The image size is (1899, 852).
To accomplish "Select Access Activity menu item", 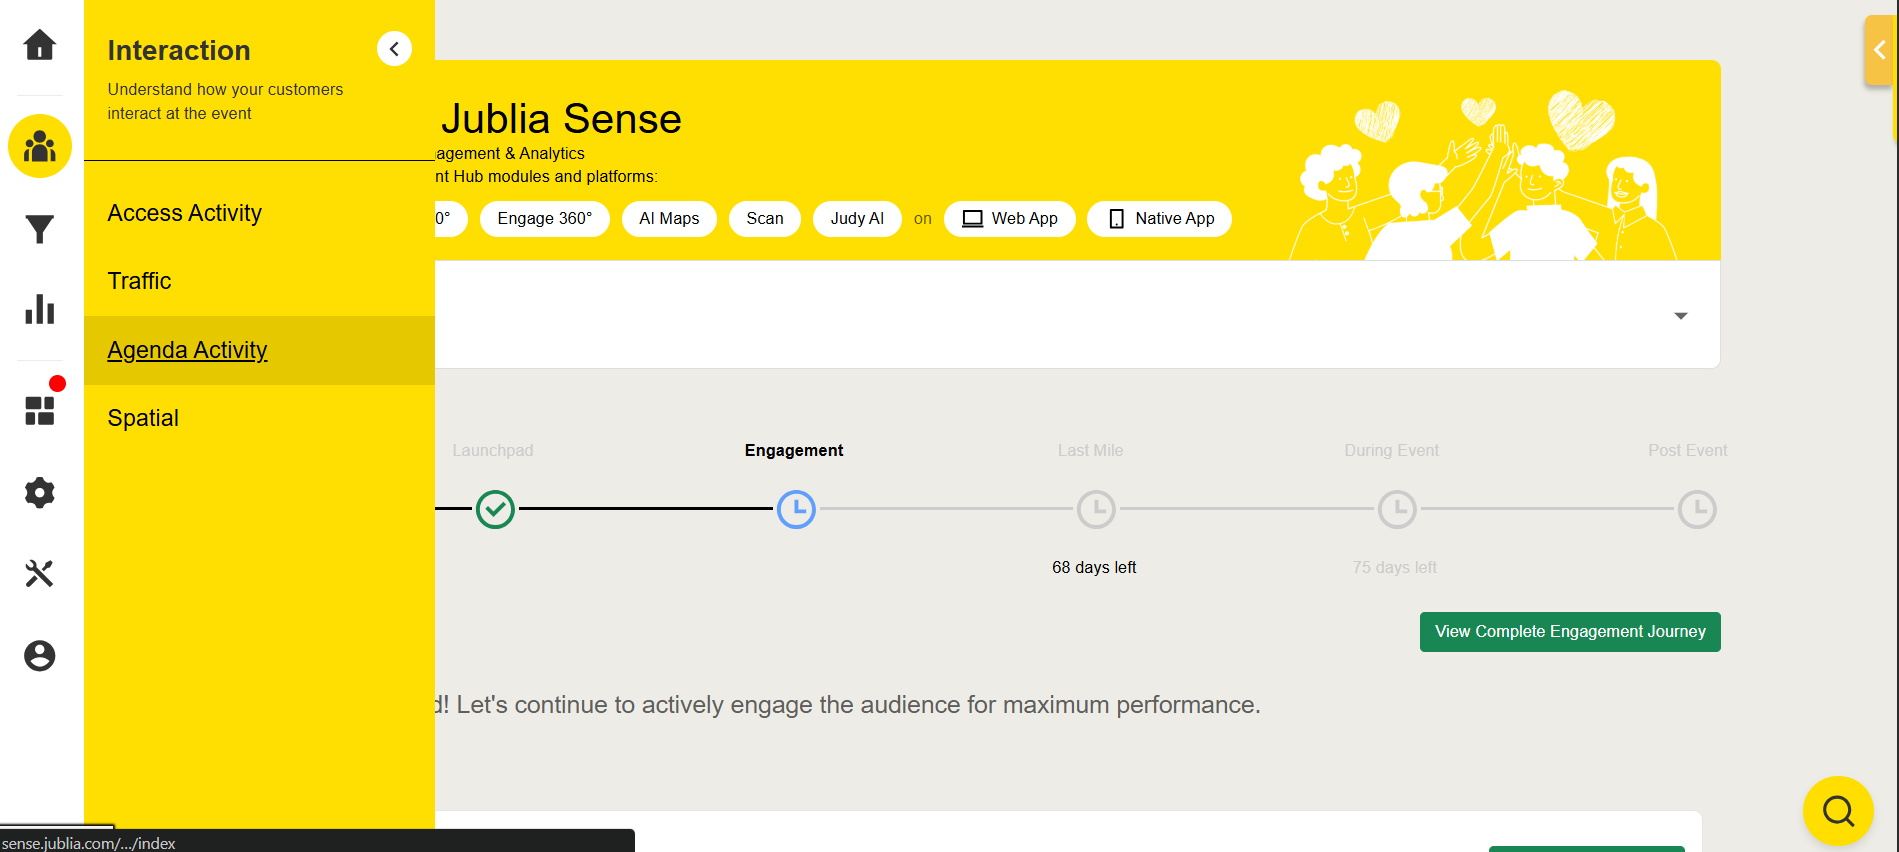I will point(259,213).
